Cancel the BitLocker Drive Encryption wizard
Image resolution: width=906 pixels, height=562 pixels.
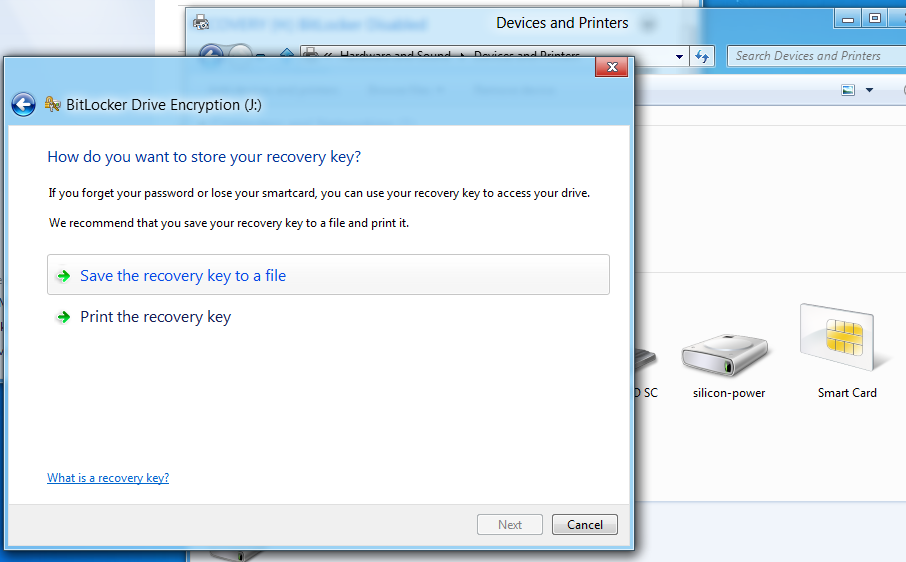tap(585, 524)
